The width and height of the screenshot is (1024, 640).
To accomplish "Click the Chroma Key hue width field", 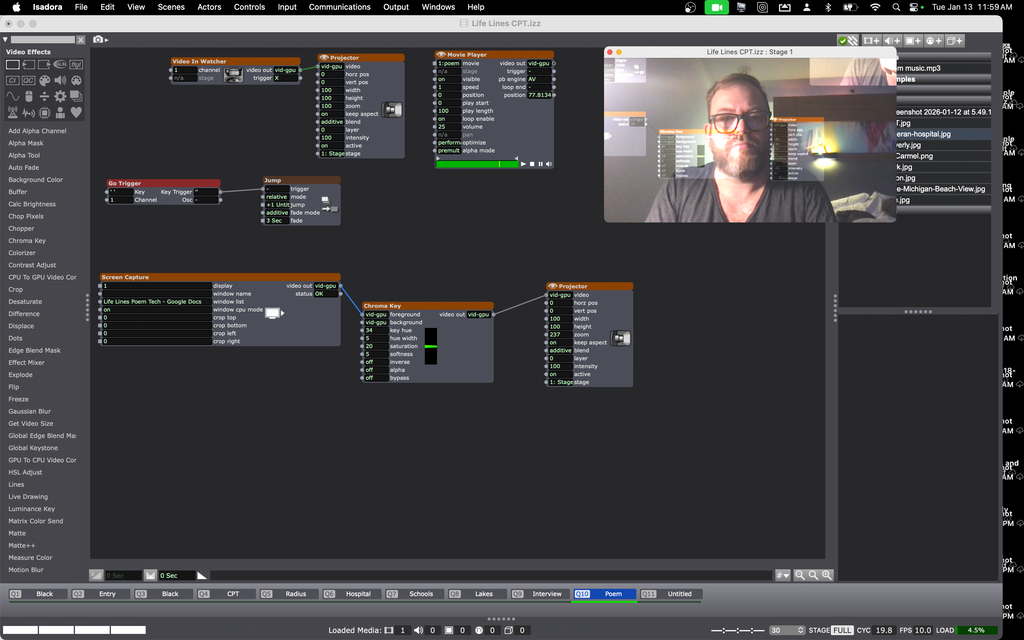I will (376, 338).
